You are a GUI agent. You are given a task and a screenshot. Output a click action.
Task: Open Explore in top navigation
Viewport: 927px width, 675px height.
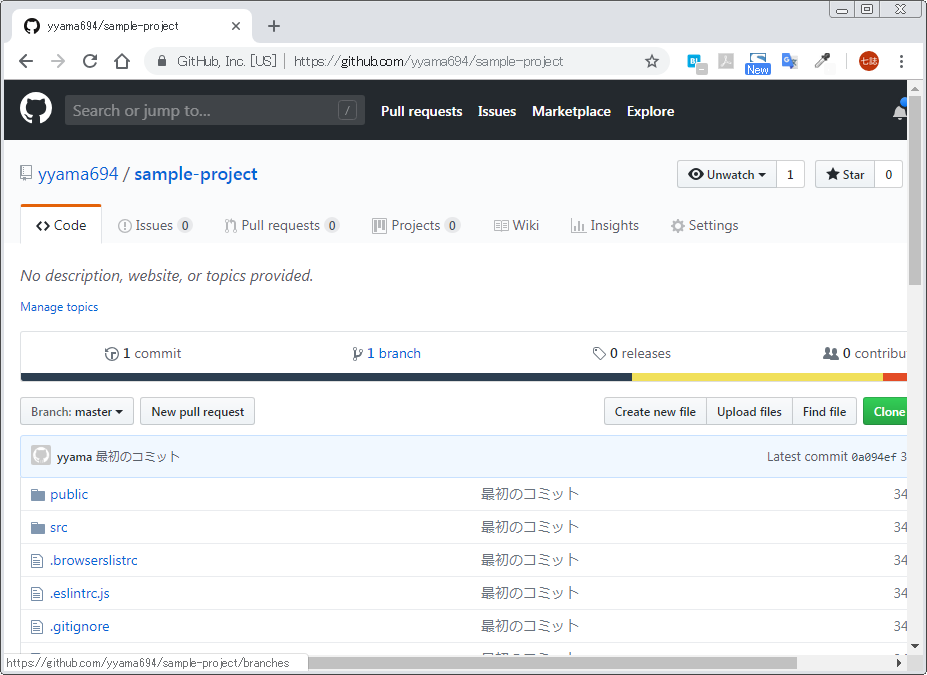tap(650, 111)
